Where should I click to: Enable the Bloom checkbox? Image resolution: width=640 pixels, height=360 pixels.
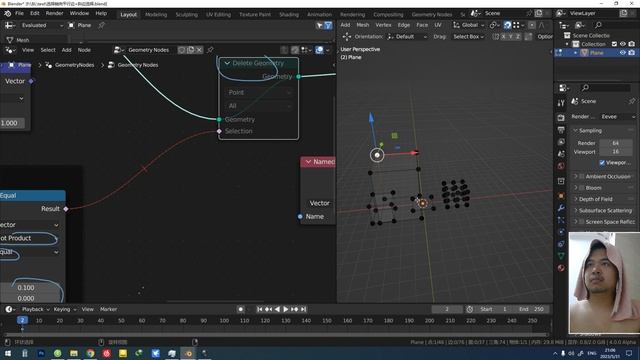[582, 188]
